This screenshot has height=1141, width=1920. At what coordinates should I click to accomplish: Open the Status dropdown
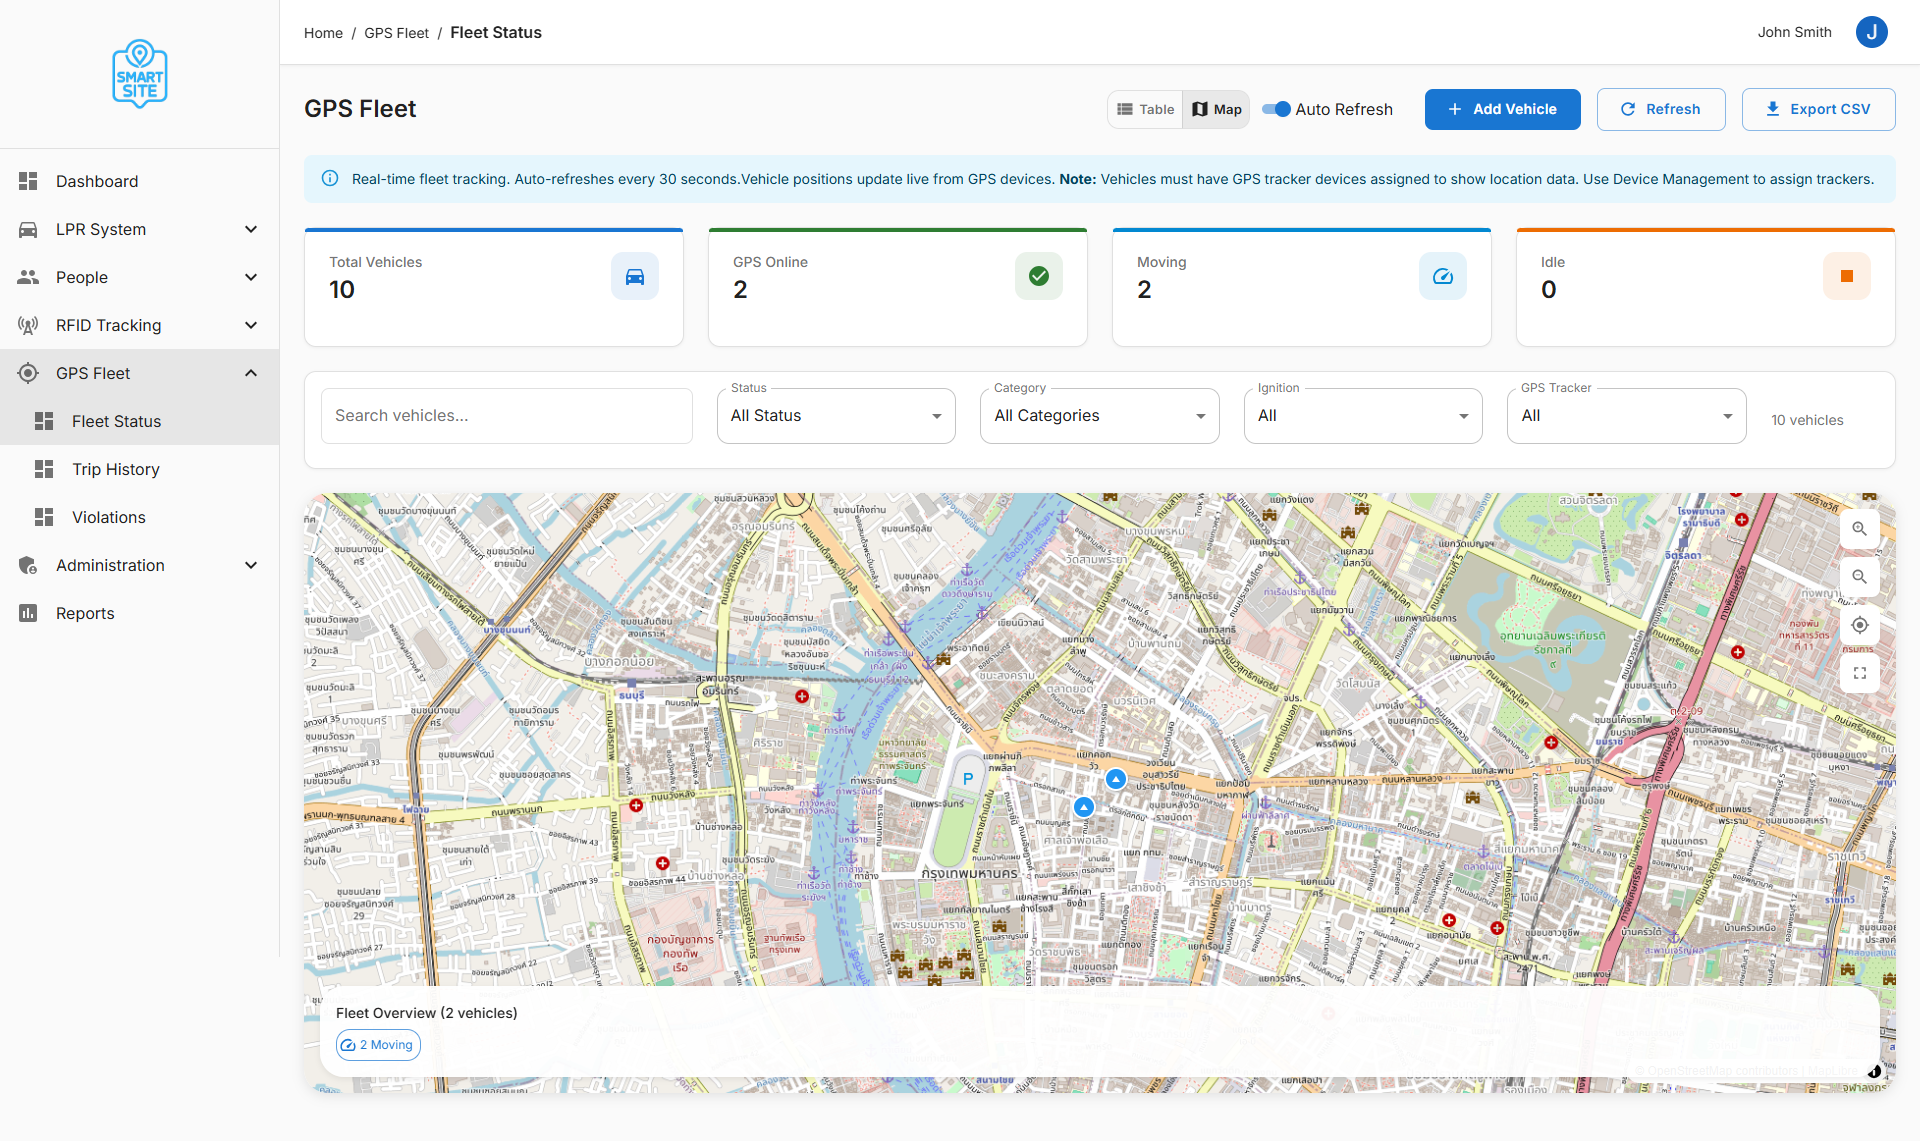[x=836, y=416]
